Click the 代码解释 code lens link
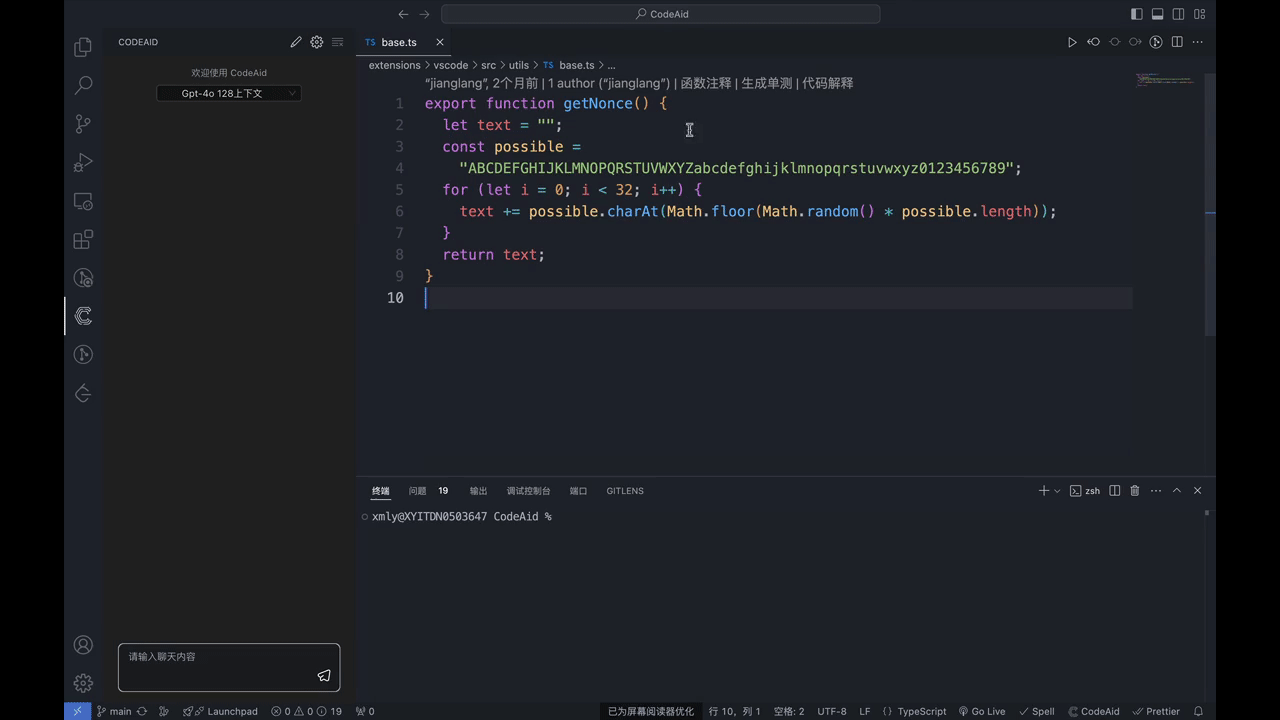The image size is (1280, 720). (x=828, y=83)
